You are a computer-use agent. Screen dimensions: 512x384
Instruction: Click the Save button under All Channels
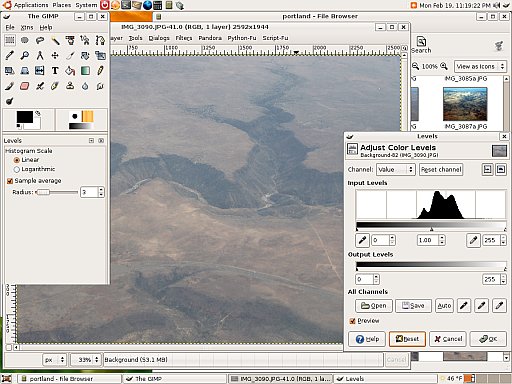pos(413,306)
